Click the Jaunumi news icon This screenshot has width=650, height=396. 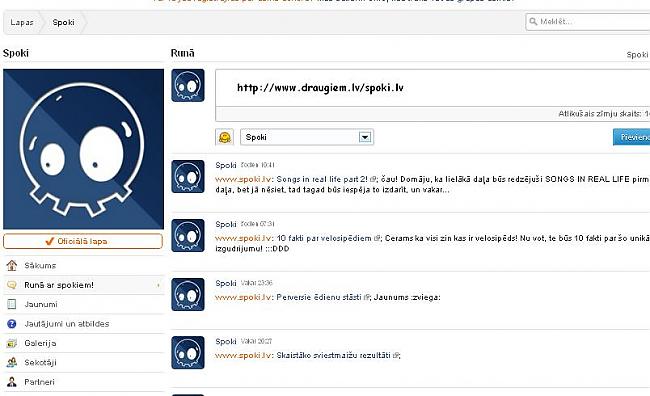[12, 304]
